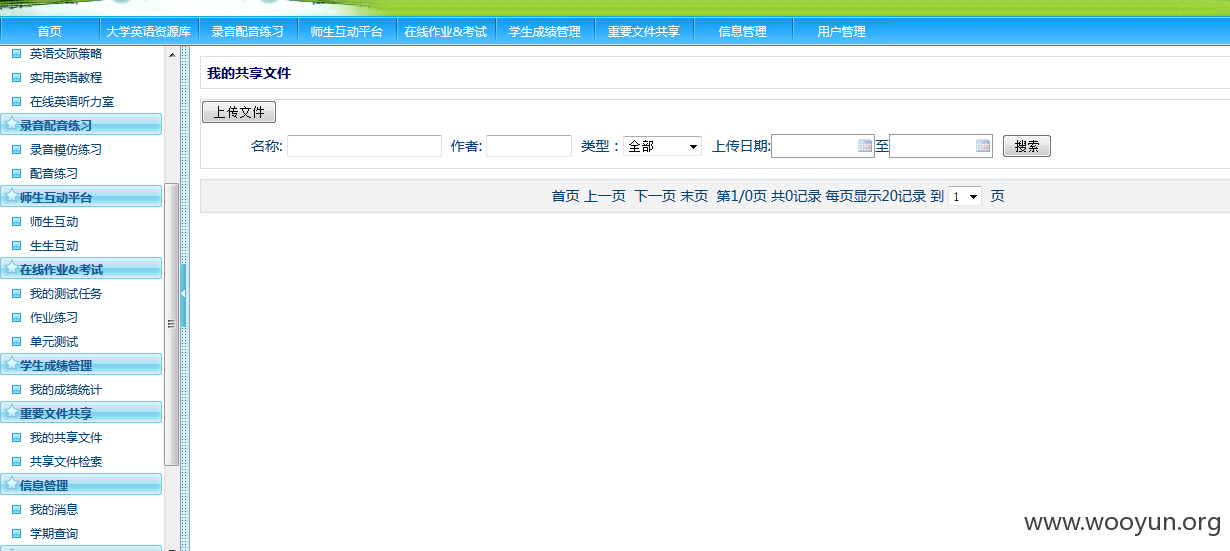Viewport: 1230px width, 551px height.
Task: Collapse sidebar with splitter arrow handle
Action: coord(184,293)
